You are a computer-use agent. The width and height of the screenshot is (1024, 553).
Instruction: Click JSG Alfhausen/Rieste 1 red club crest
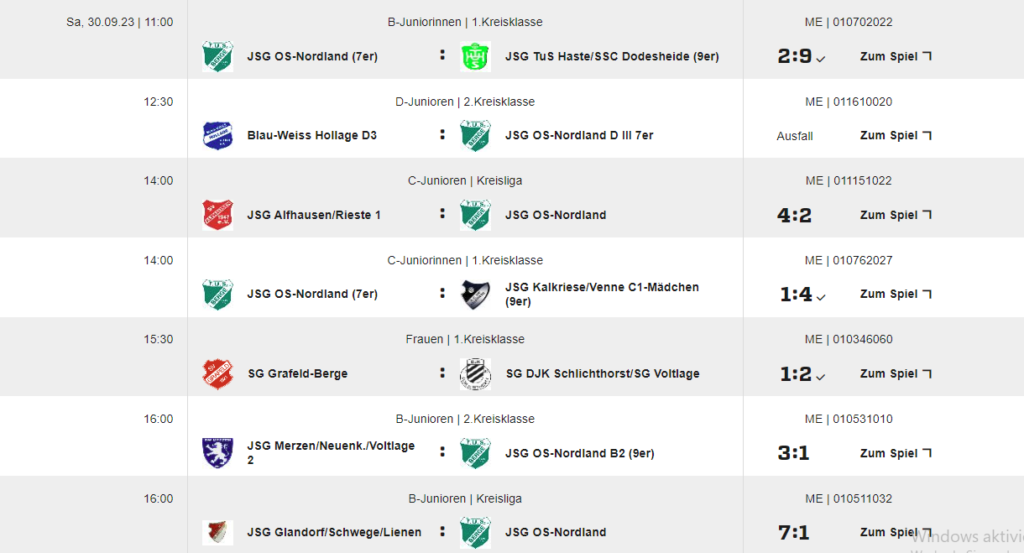coord(217,215)
